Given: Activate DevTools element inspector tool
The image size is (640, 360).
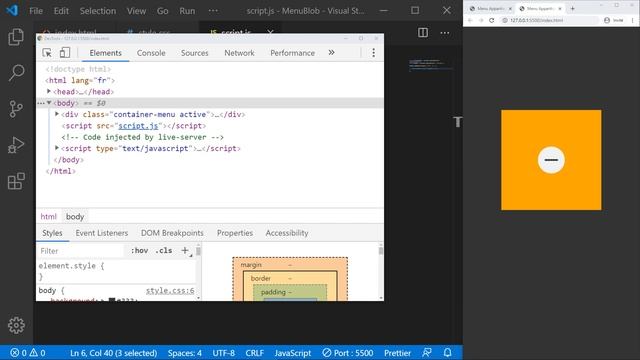Looking at the screenshot, I should 47,53.
